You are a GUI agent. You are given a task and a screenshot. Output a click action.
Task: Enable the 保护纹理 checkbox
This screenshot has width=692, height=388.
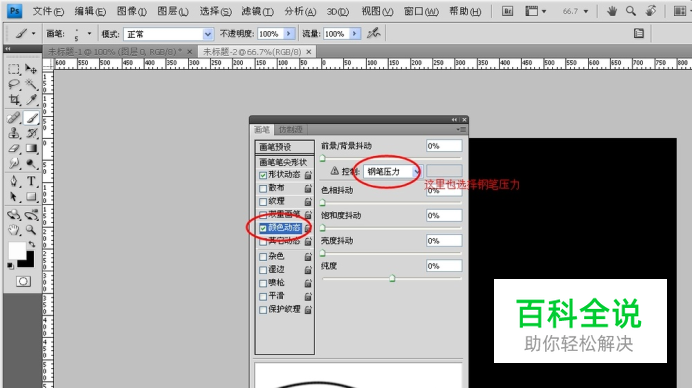(263, 309)
